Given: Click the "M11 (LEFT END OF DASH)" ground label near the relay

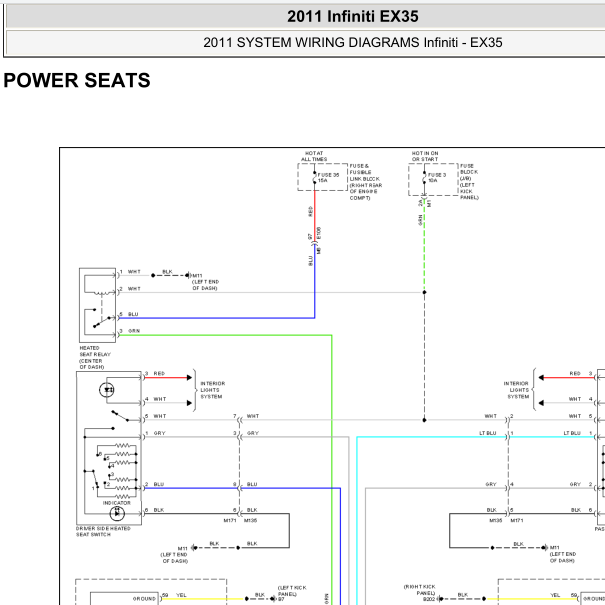Looking at the screenshot, I should click(205, 282).
